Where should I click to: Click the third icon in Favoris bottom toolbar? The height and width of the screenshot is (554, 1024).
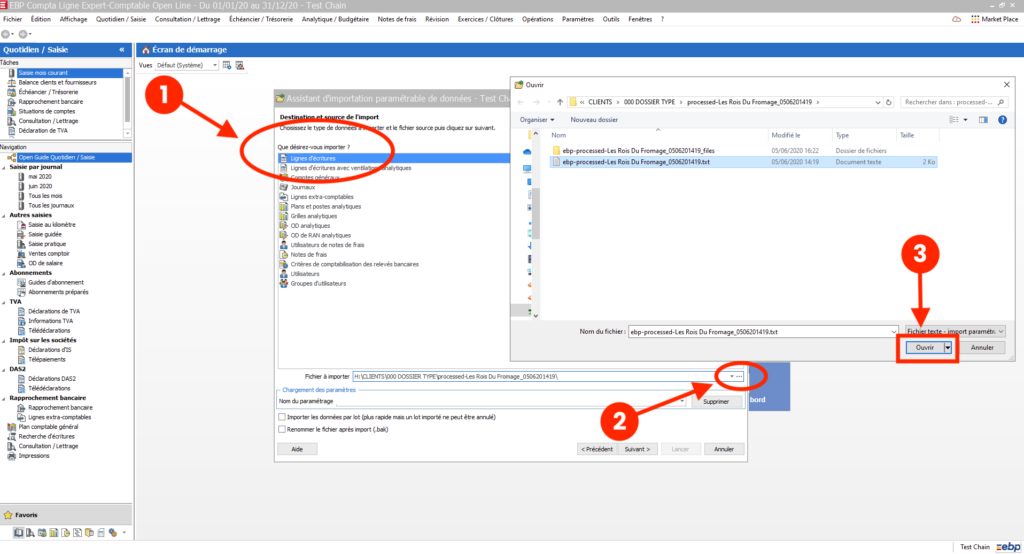tap(42, 533)
